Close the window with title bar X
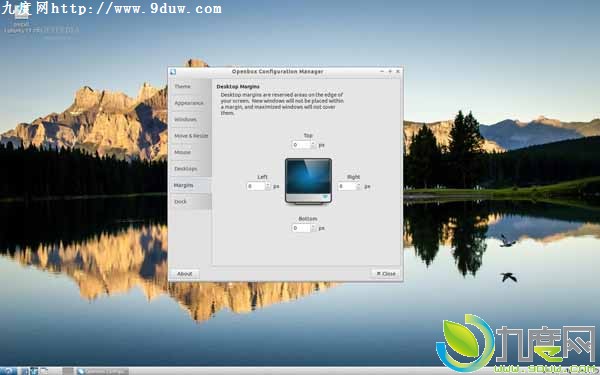 pyautogui.click(x=398, y=72)
